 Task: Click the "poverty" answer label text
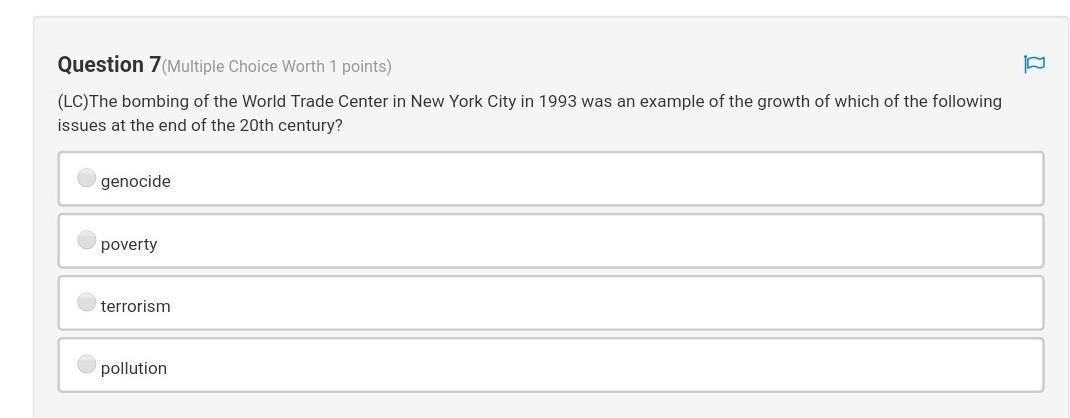pos(129,244)
